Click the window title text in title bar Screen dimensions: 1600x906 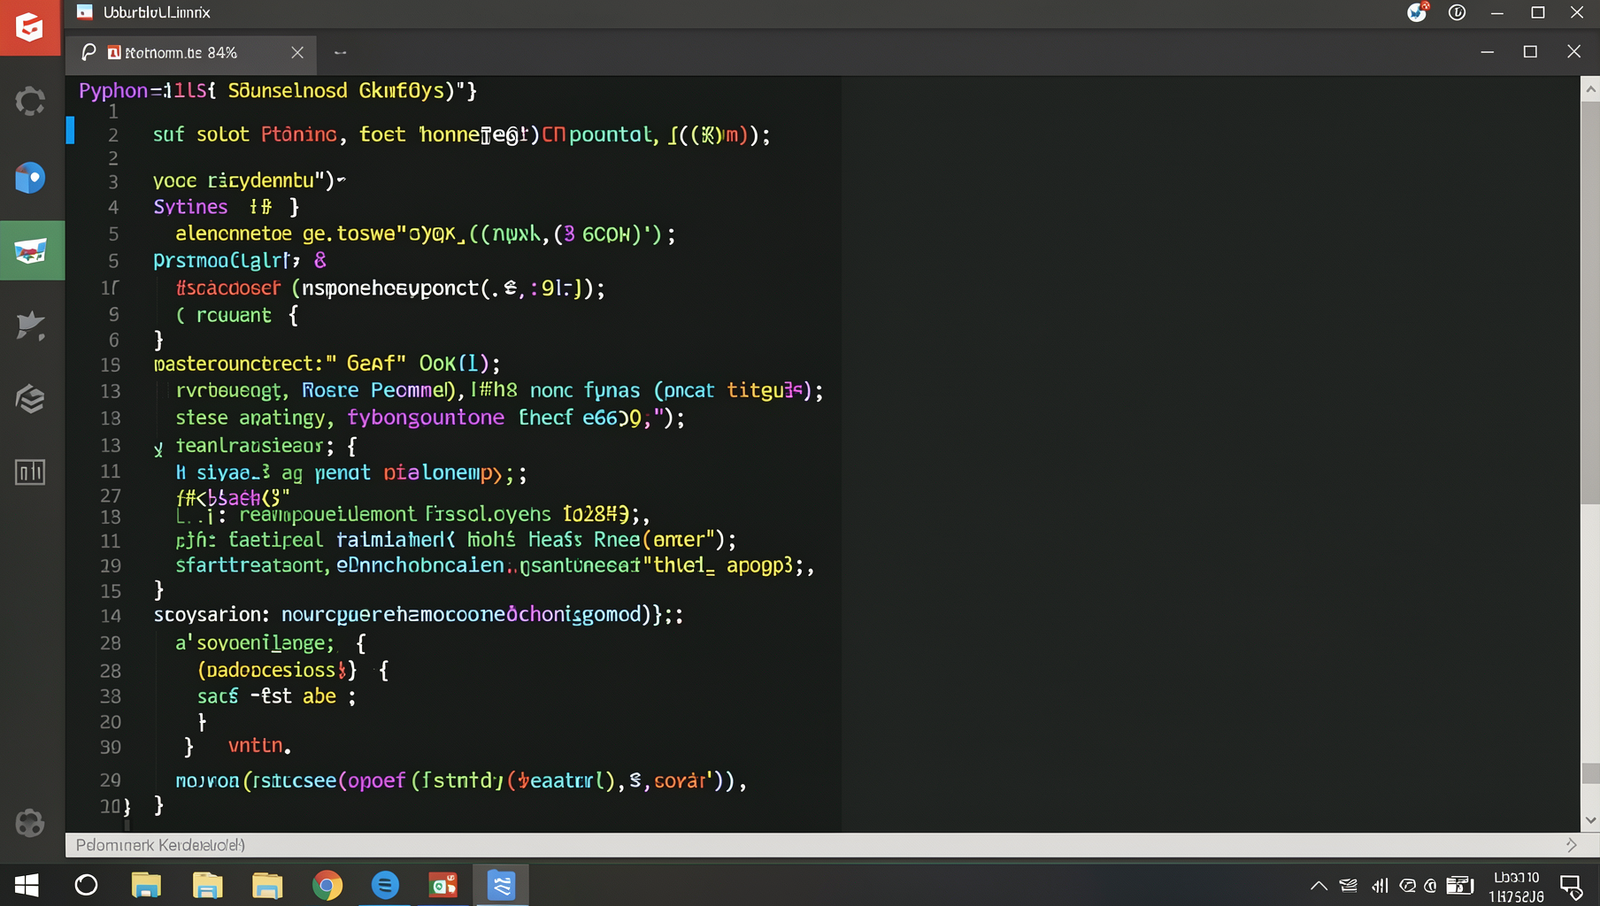(157, 12)
